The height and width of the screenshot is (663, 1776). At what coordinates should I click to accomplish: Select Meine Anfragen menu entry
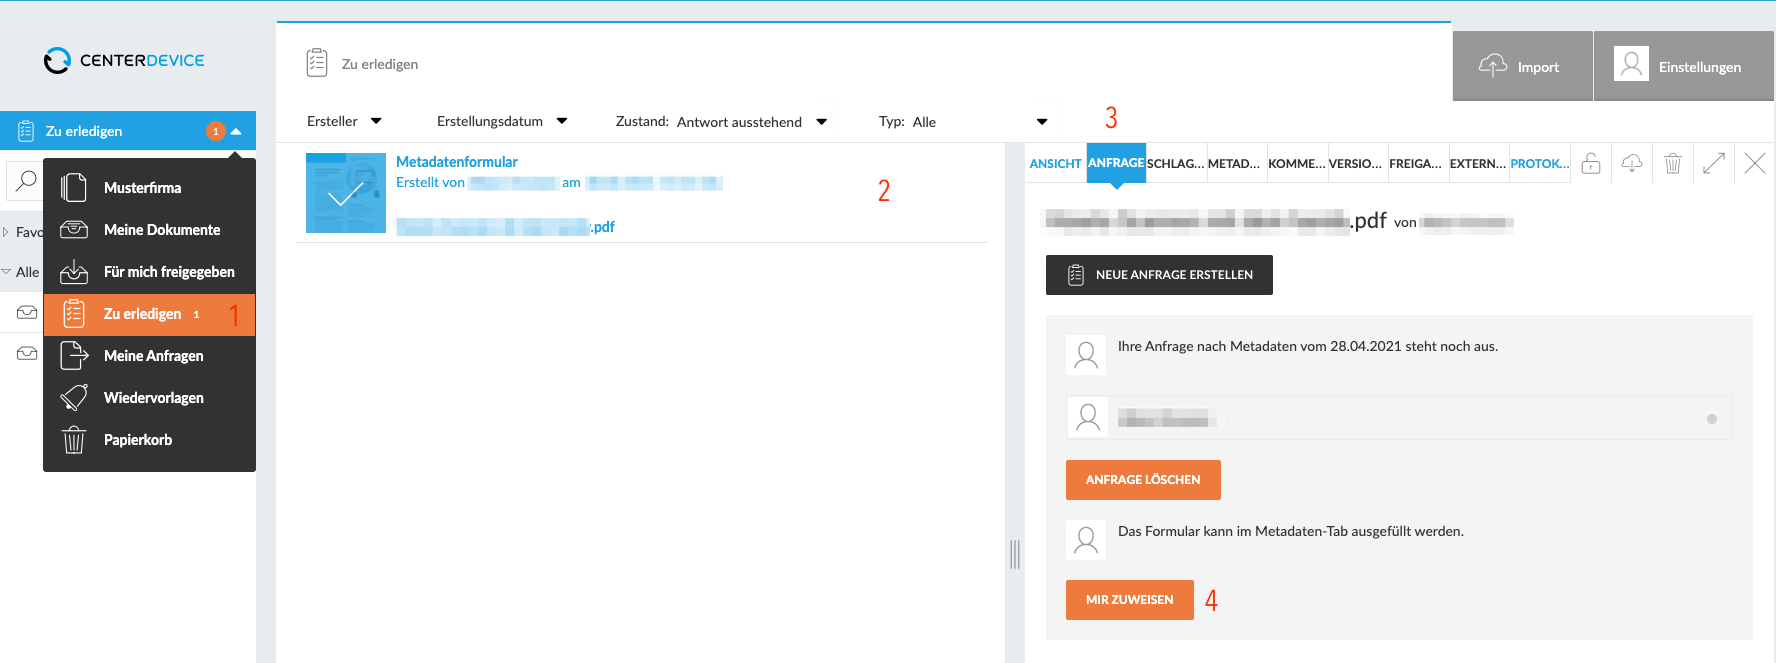pyautogui.click(x=149, y=356)
